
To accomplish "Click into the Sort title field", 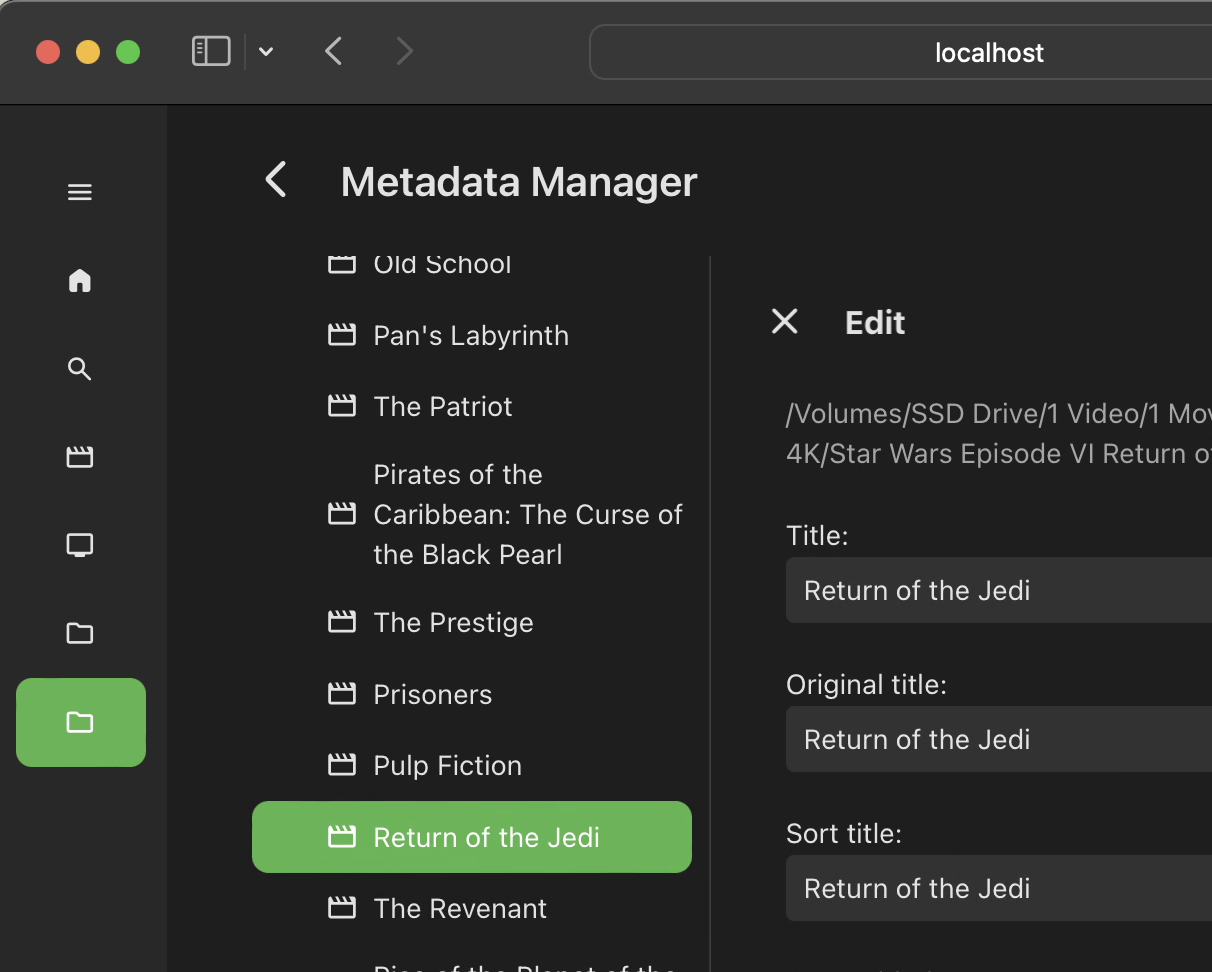I will tap(999, 888).
